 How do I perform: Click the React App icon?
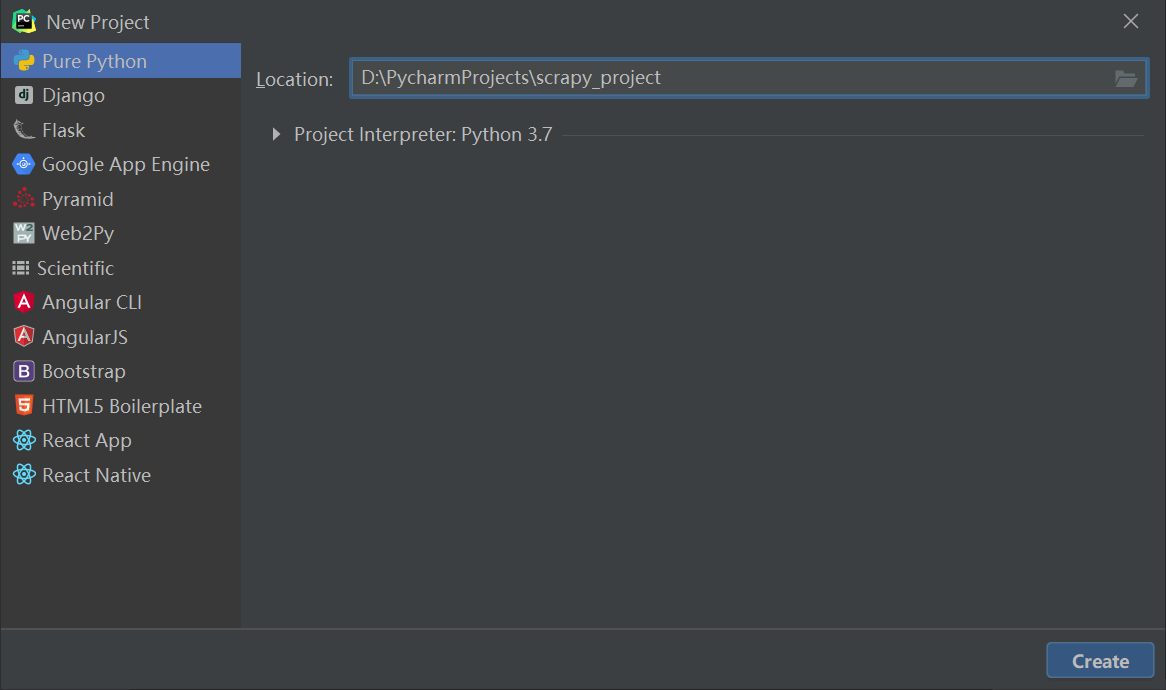(24, 441)
